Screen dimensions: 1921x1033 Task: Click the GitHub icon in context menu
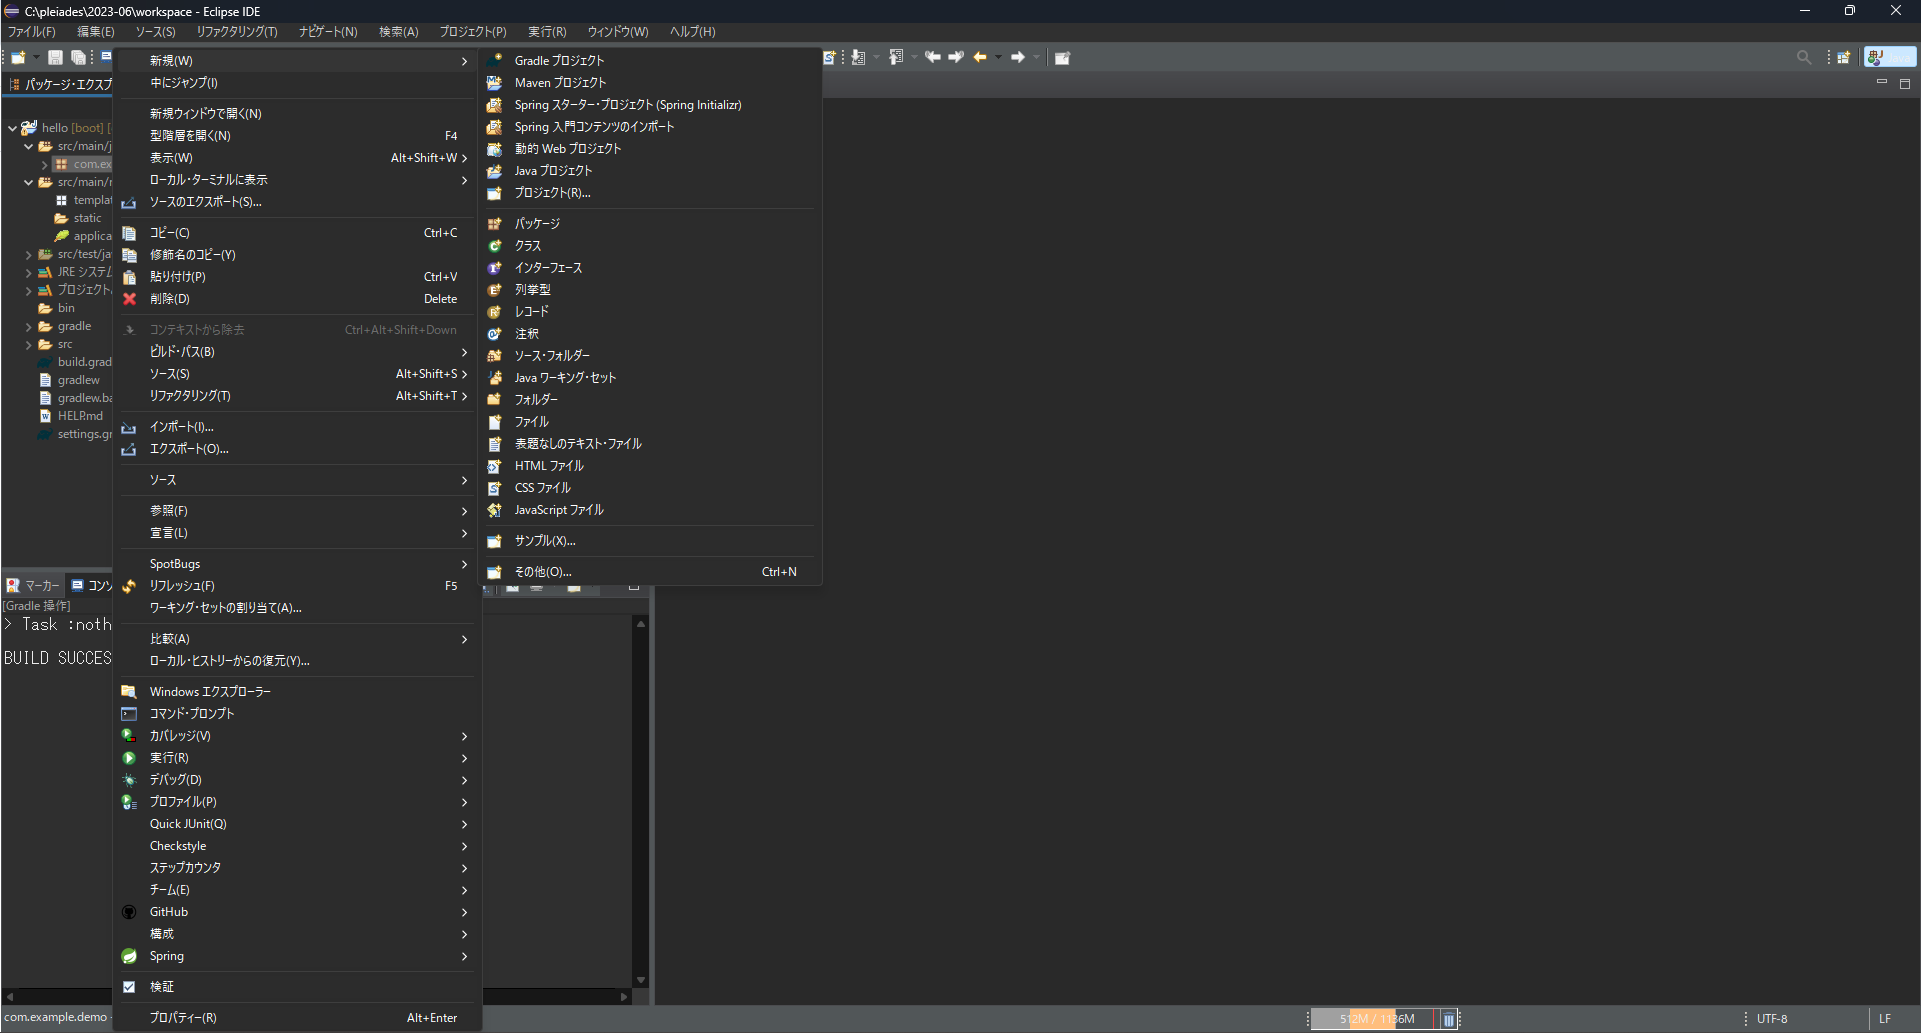click(129, 912)
